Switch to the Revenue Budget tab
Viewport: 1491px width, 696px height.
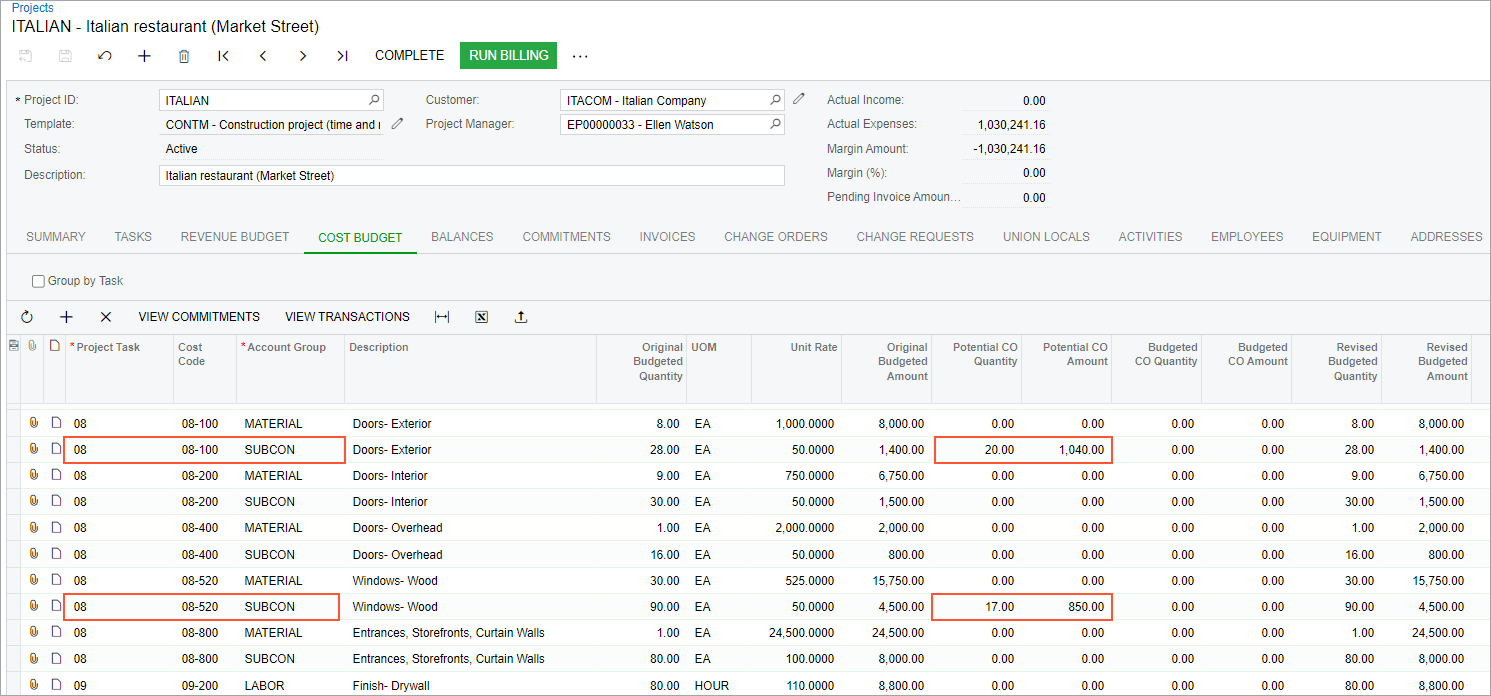(x=235, y=237)
